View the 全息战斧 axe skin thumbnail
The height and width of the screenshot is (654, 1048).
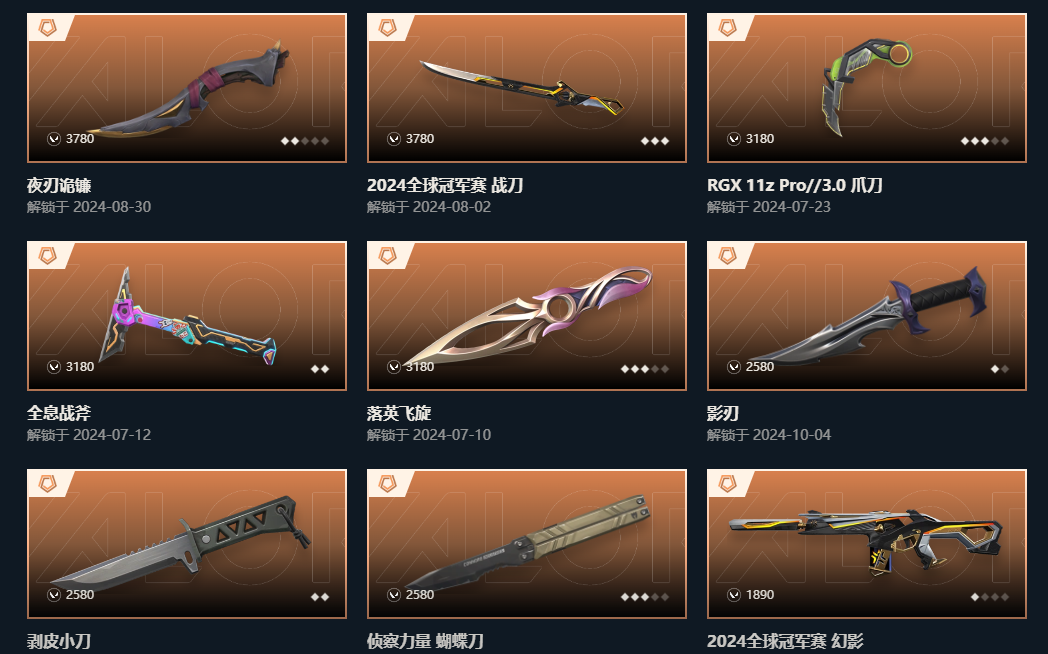186,315
